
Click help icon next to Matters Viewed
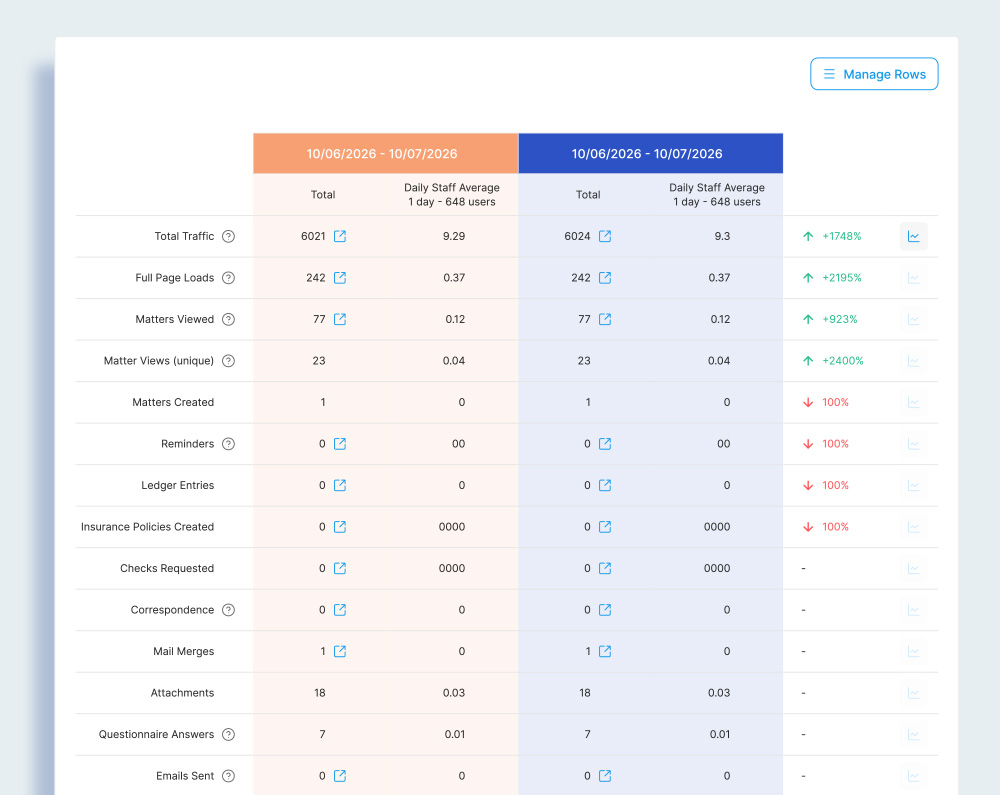pos(228,320)
